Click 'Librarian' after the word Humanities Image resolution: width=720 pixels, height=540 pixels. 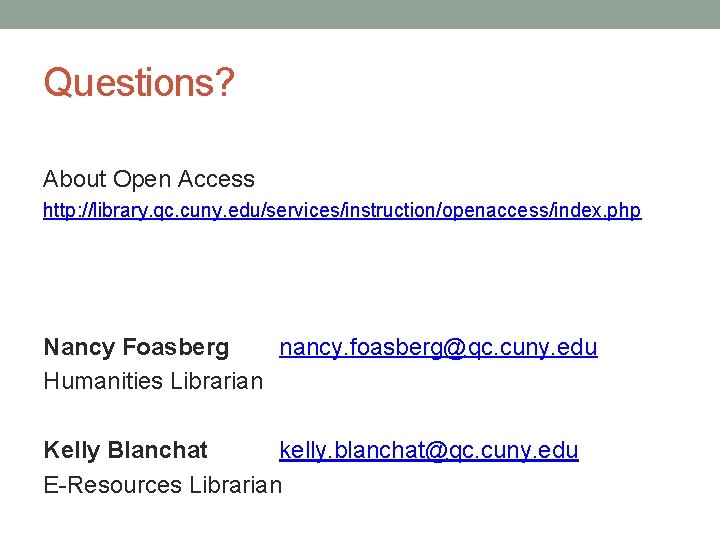[217, 381]
